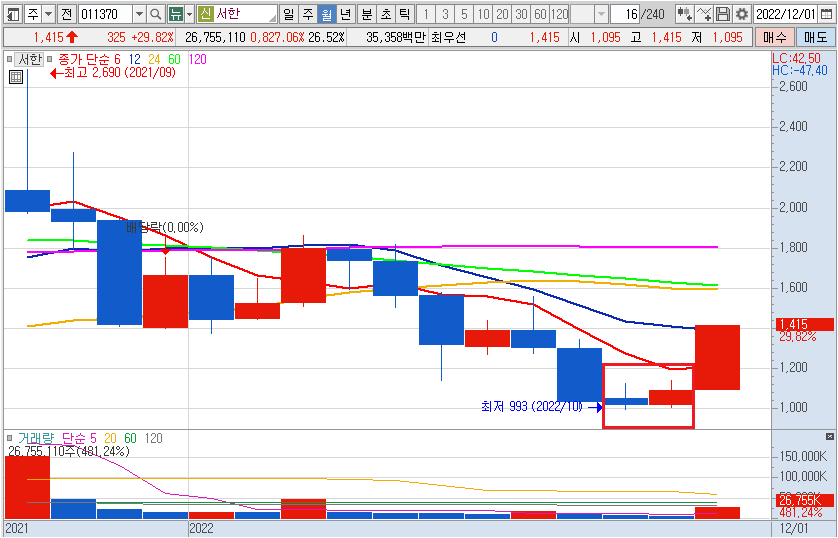Select interval 20 button
Image resolution: width=838 pixels, height=538 pixels.
point(502,14)
